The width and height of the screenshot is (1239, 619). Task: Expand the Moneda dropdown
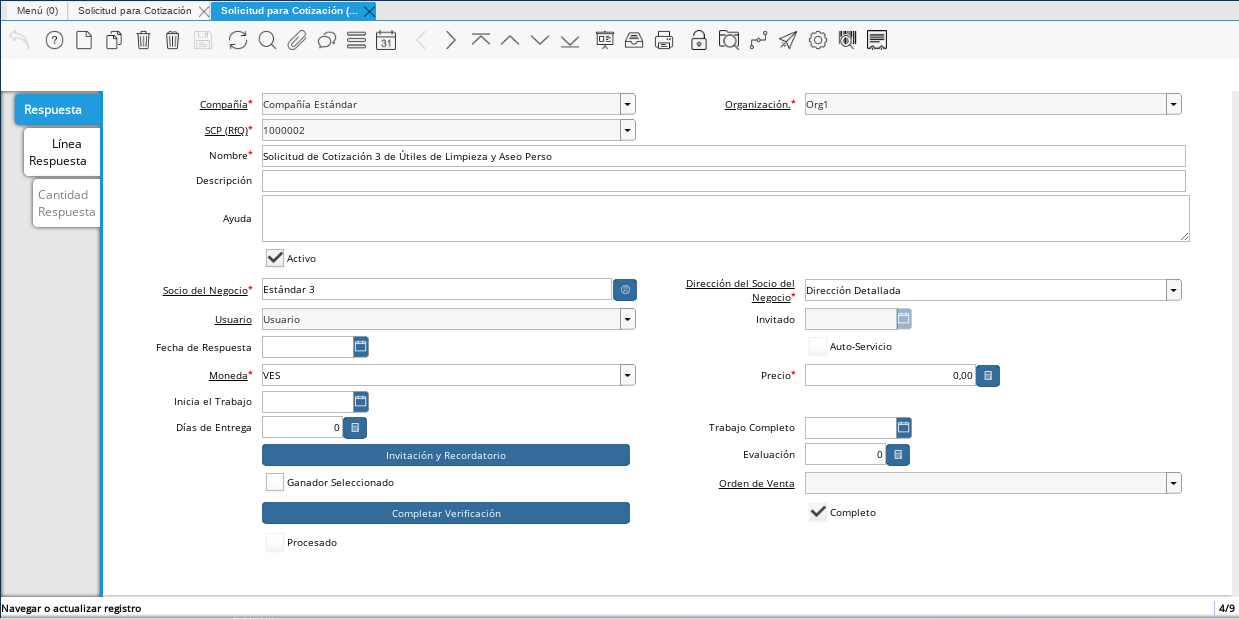(x=627, y=375)
